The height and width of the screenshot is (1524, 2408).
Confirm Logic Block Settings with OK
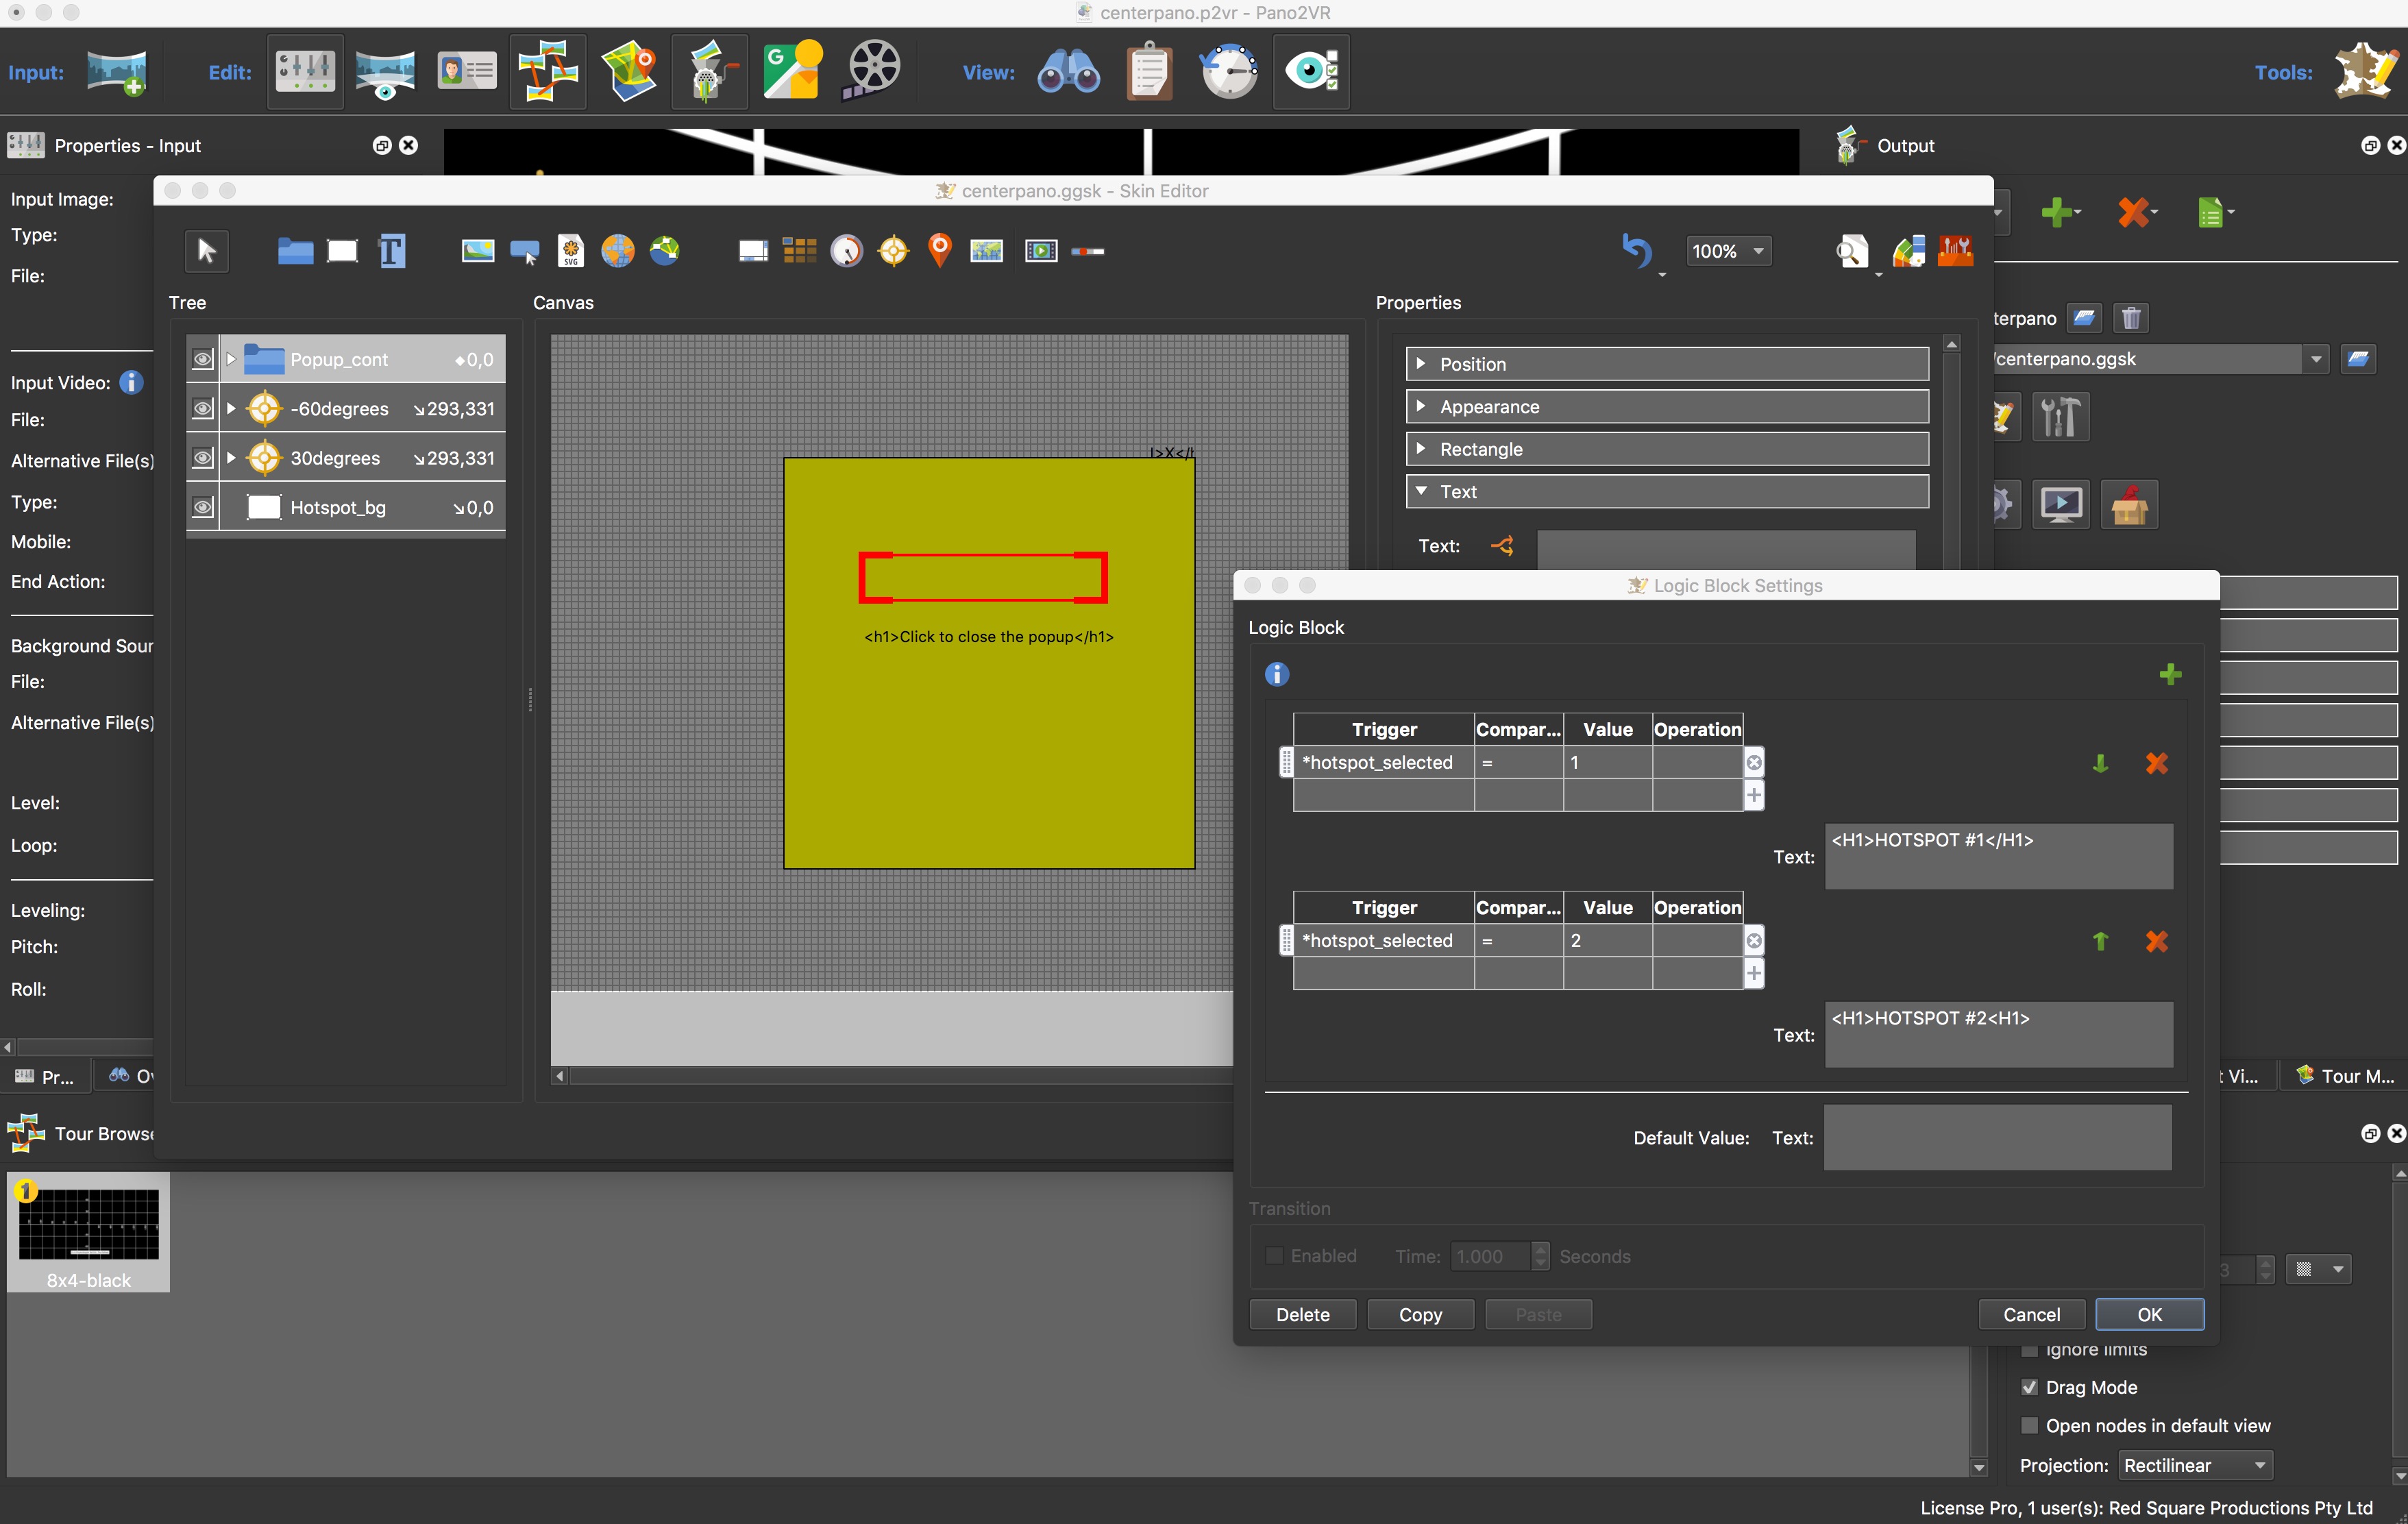(x=2149, y=1315)
